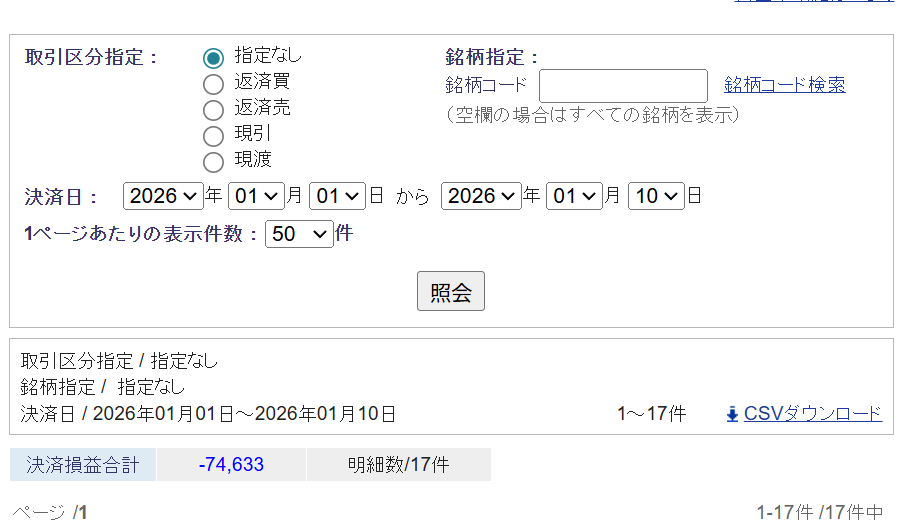This screenshot has width=903, height=520.
Task: Open the 銘柄コード検索 link
Action: tap(785, 85)
